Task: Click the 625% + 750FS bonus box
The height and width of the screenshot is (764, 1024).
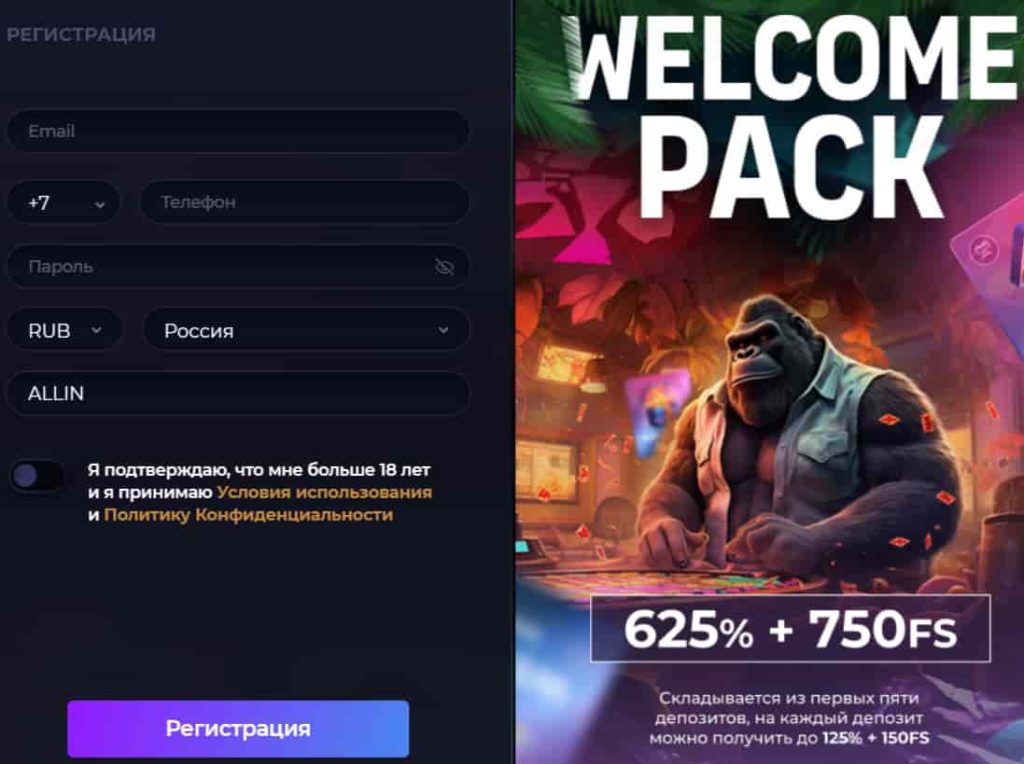Action: point(790,629)
